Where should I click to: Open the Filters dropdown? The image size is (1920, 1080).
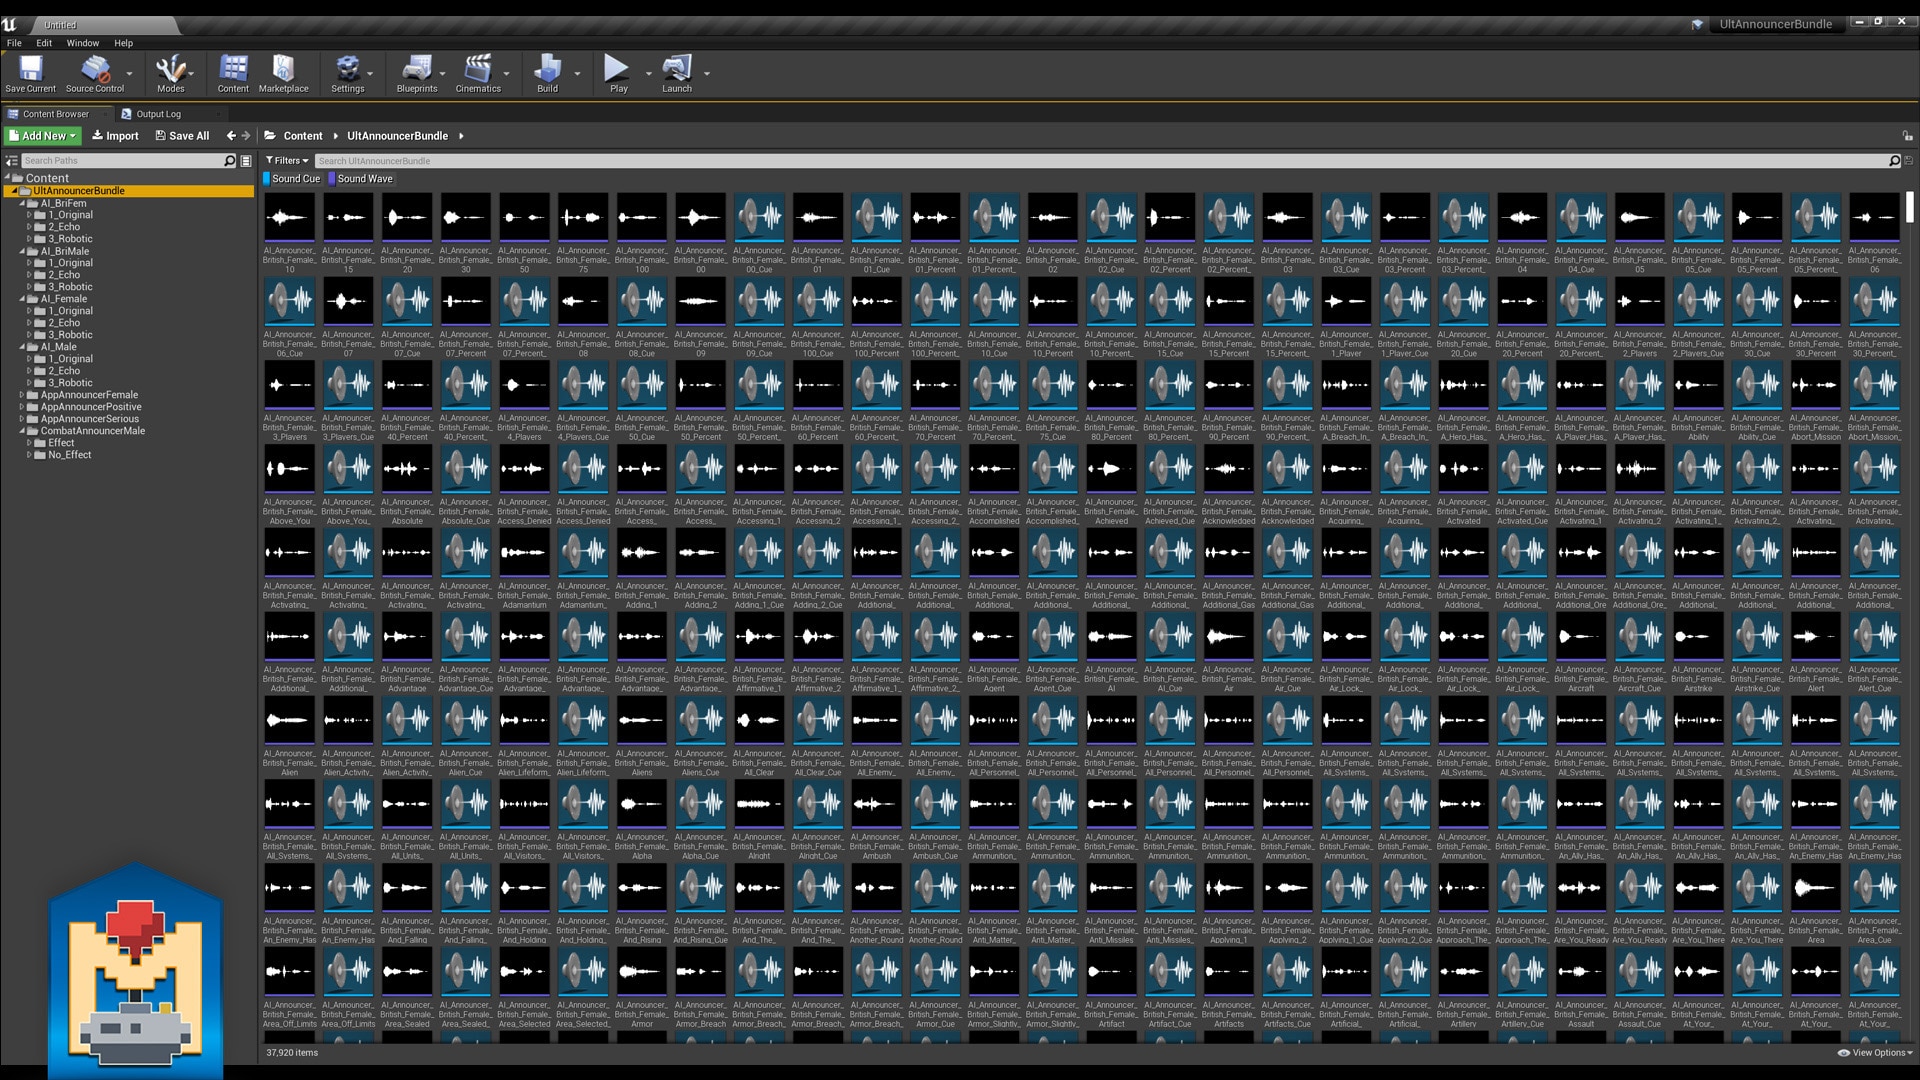[x=287, y=161]
